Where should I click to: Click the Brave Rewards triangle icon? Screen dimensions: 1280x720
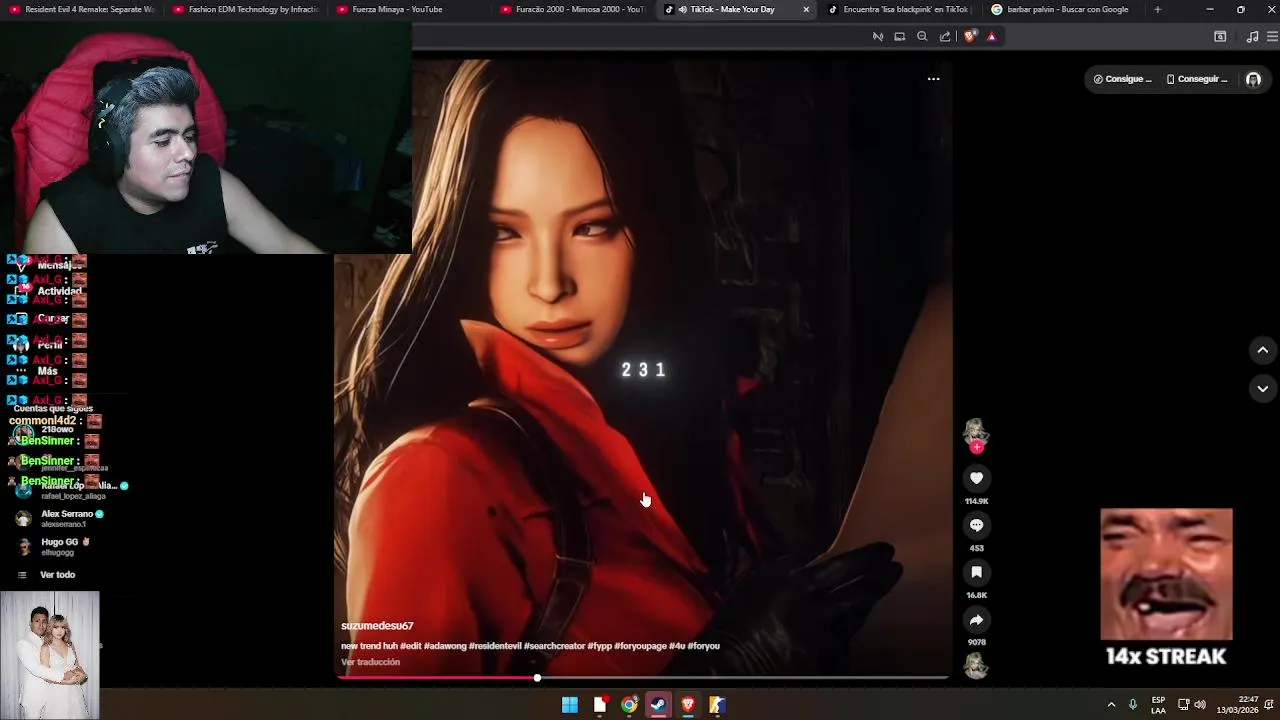pos(991,36)
